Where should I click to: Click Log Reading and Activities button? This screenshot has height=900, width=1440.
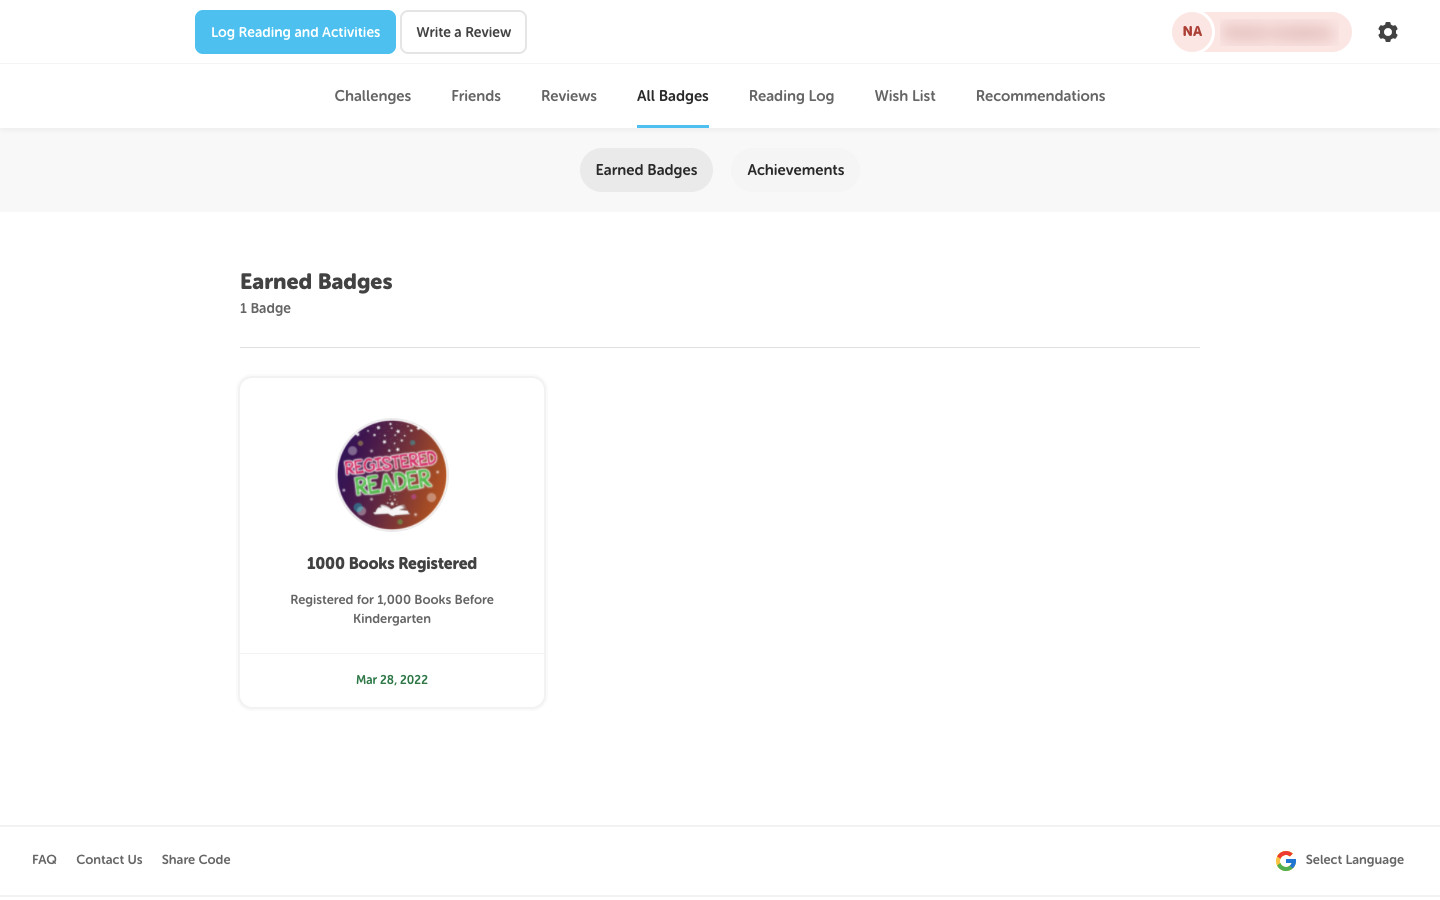(x=295, y=32)
